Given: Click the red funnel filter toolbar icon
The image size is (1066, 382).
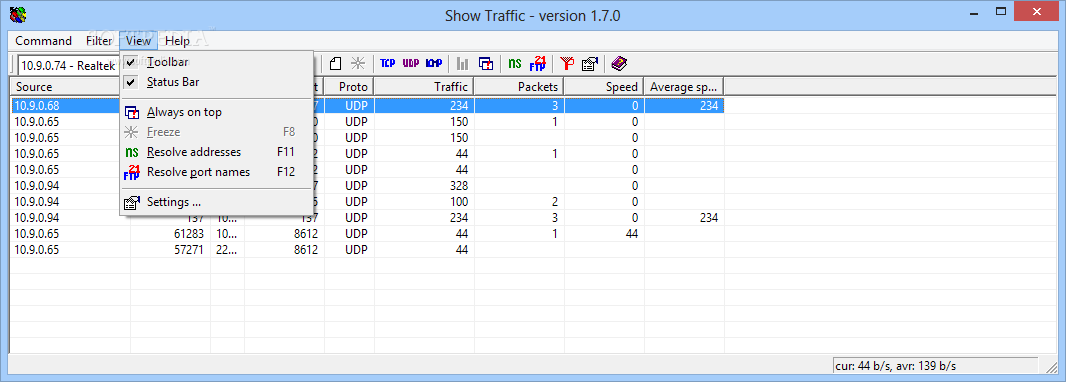Looking at the screenshot, I should [566, 64].
